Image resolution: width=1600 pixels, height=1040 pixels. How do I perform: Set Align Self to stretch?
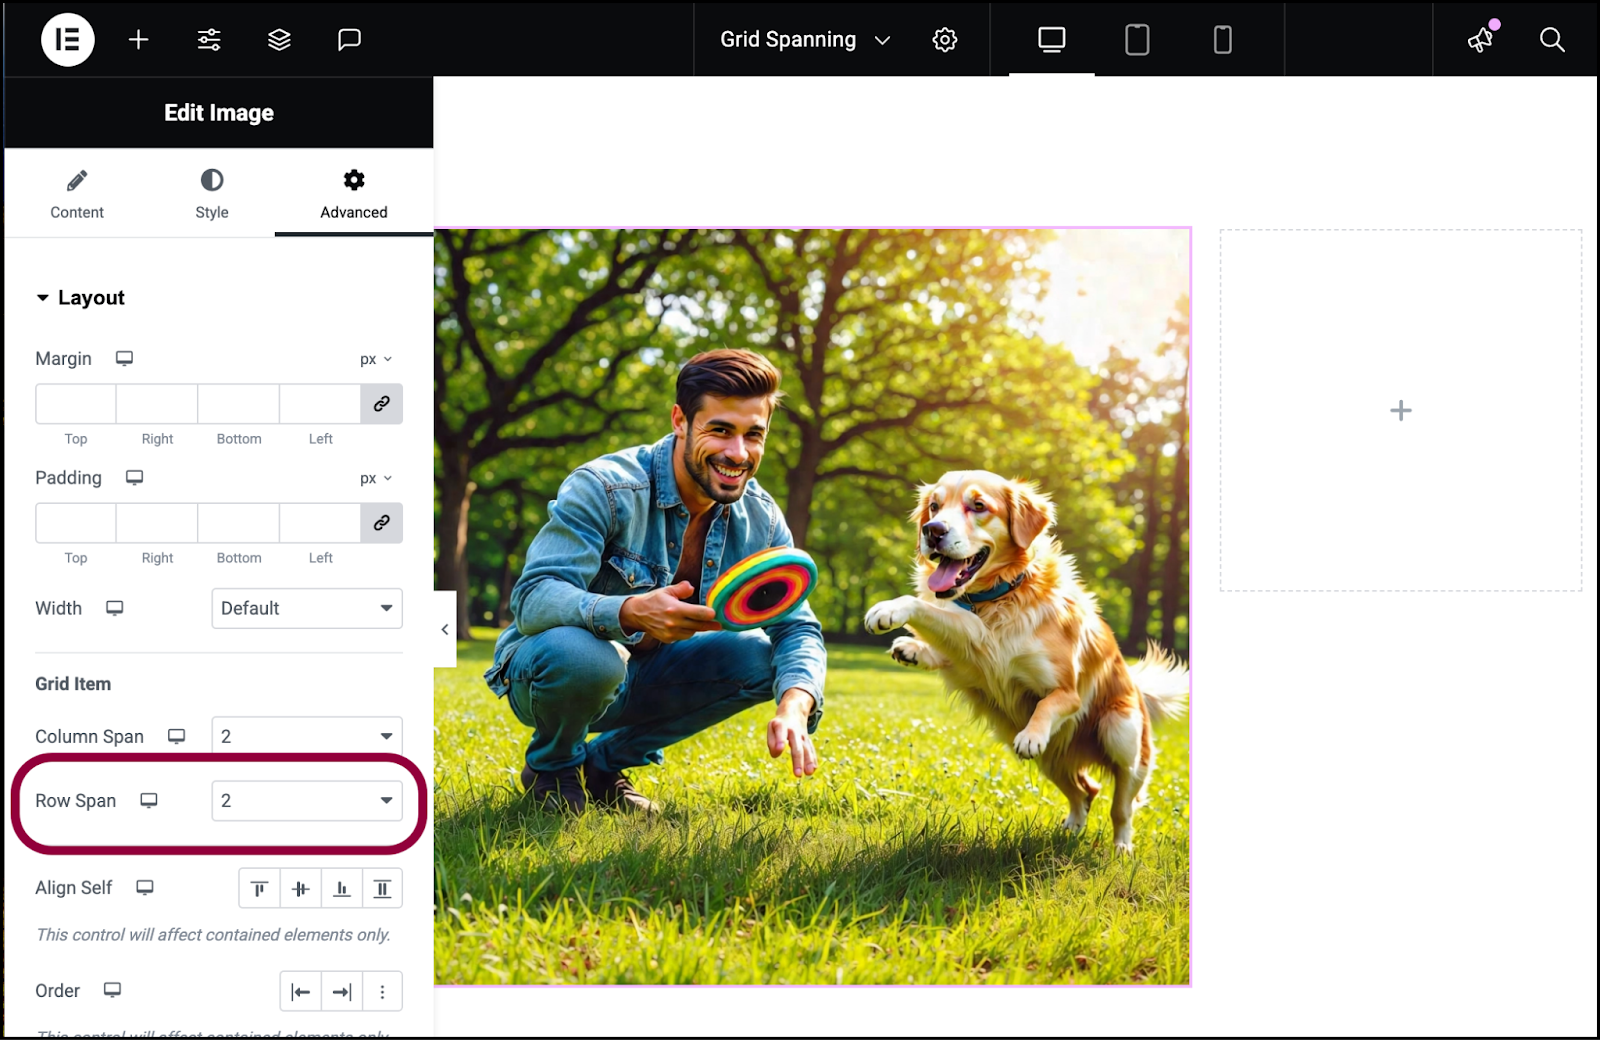pos(382,889)
